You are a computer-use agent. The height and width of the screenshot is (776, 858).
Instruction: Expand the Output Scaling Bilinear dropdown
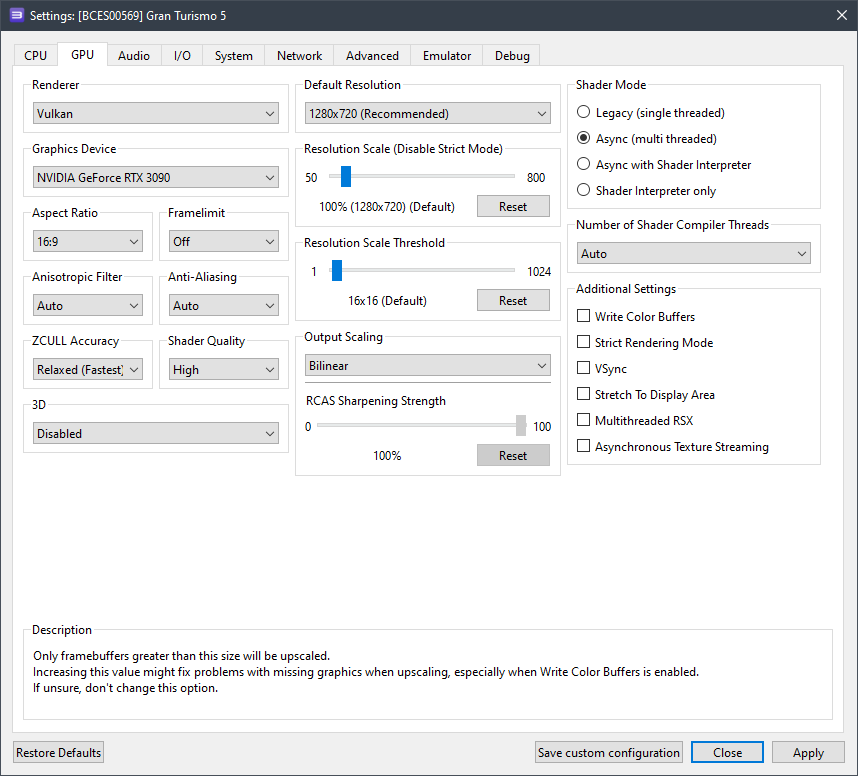click(427, 366)
